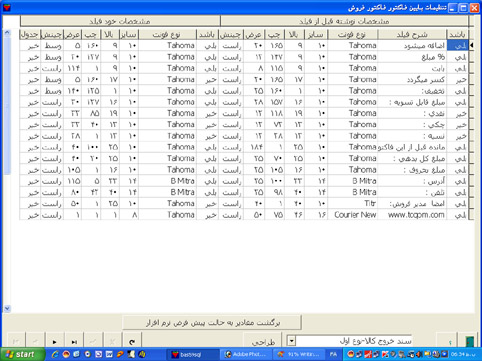The height and width of the screenshot is (361, 482).
Task: Select first row highlighted بلي cell
Action: (457, 45)
